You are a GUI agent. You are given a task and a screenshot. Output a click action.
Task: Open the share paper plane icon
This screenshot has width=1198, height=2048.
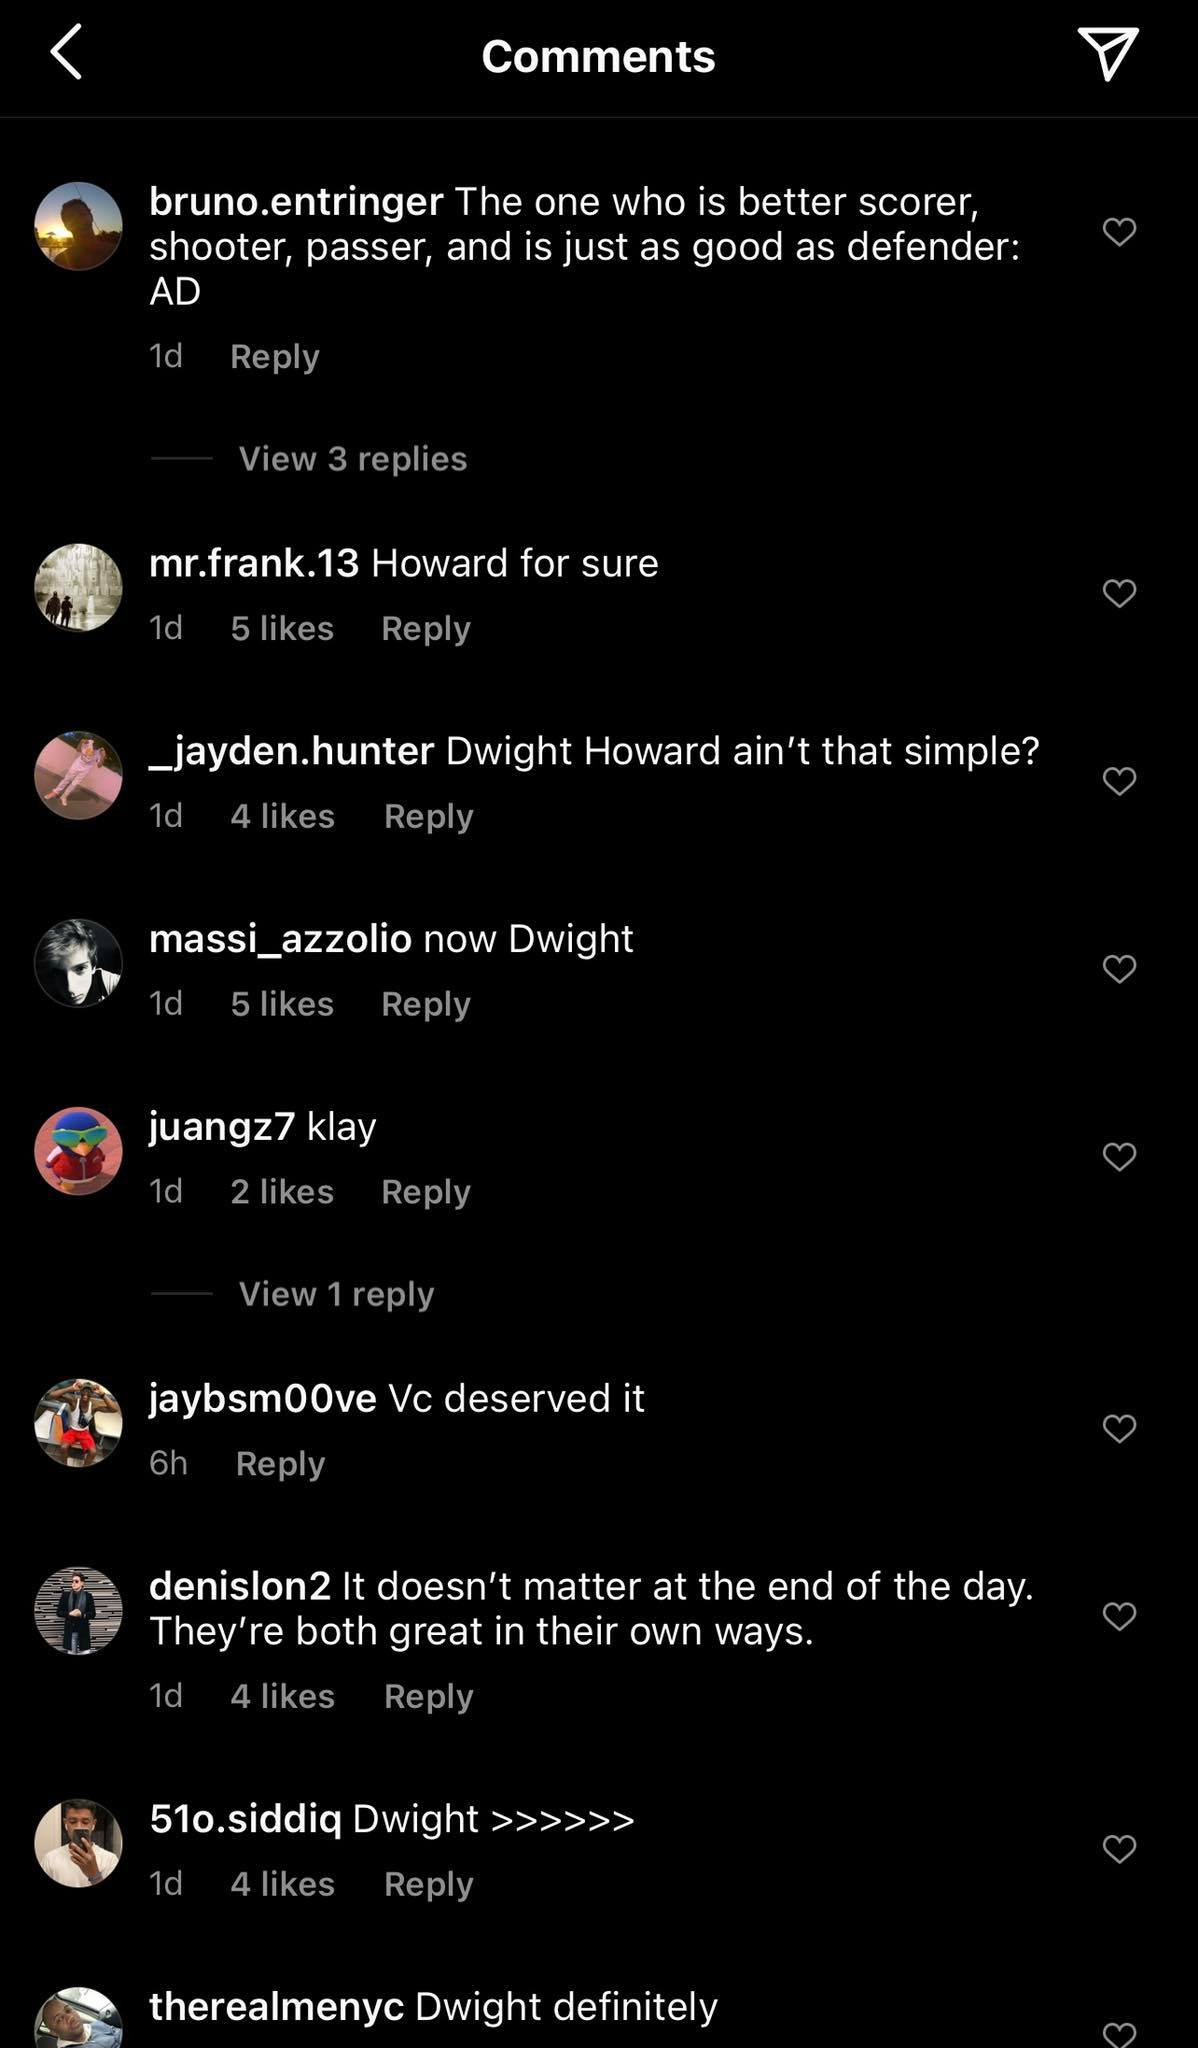pos(1107,53)
